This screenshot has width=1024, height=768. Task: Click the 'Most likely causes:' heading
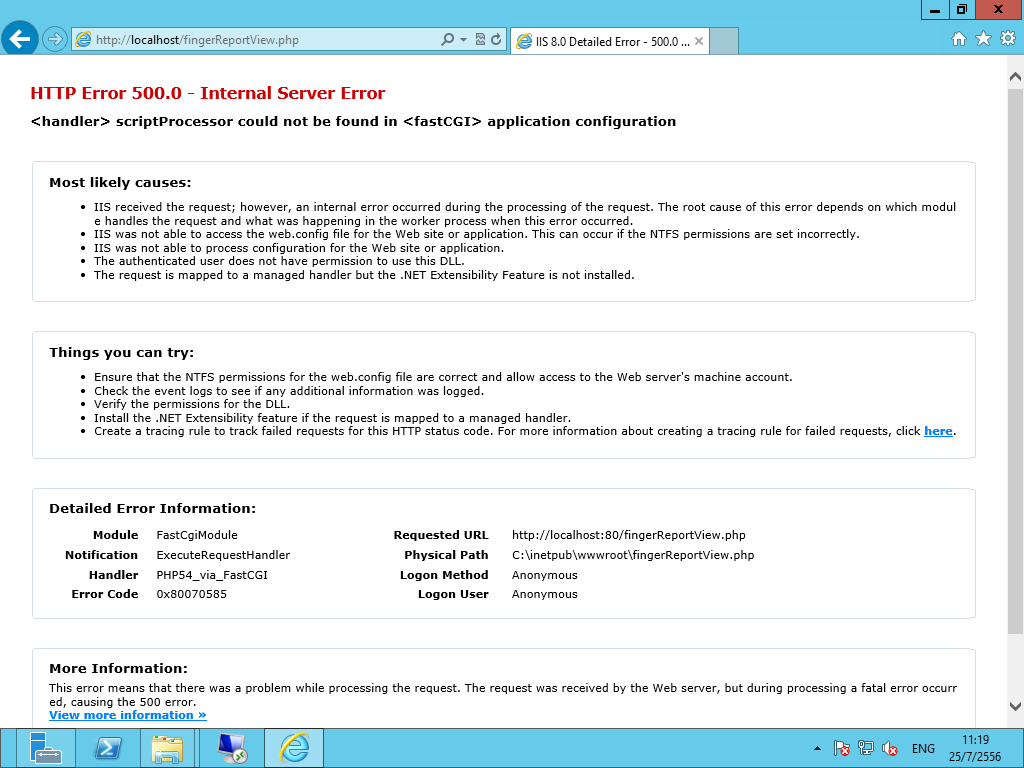120,183
